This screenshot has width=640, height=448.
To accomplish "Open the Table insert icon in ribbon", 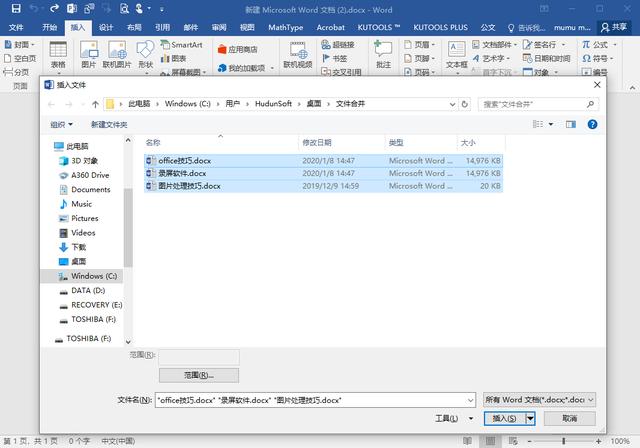I will 58,55.
